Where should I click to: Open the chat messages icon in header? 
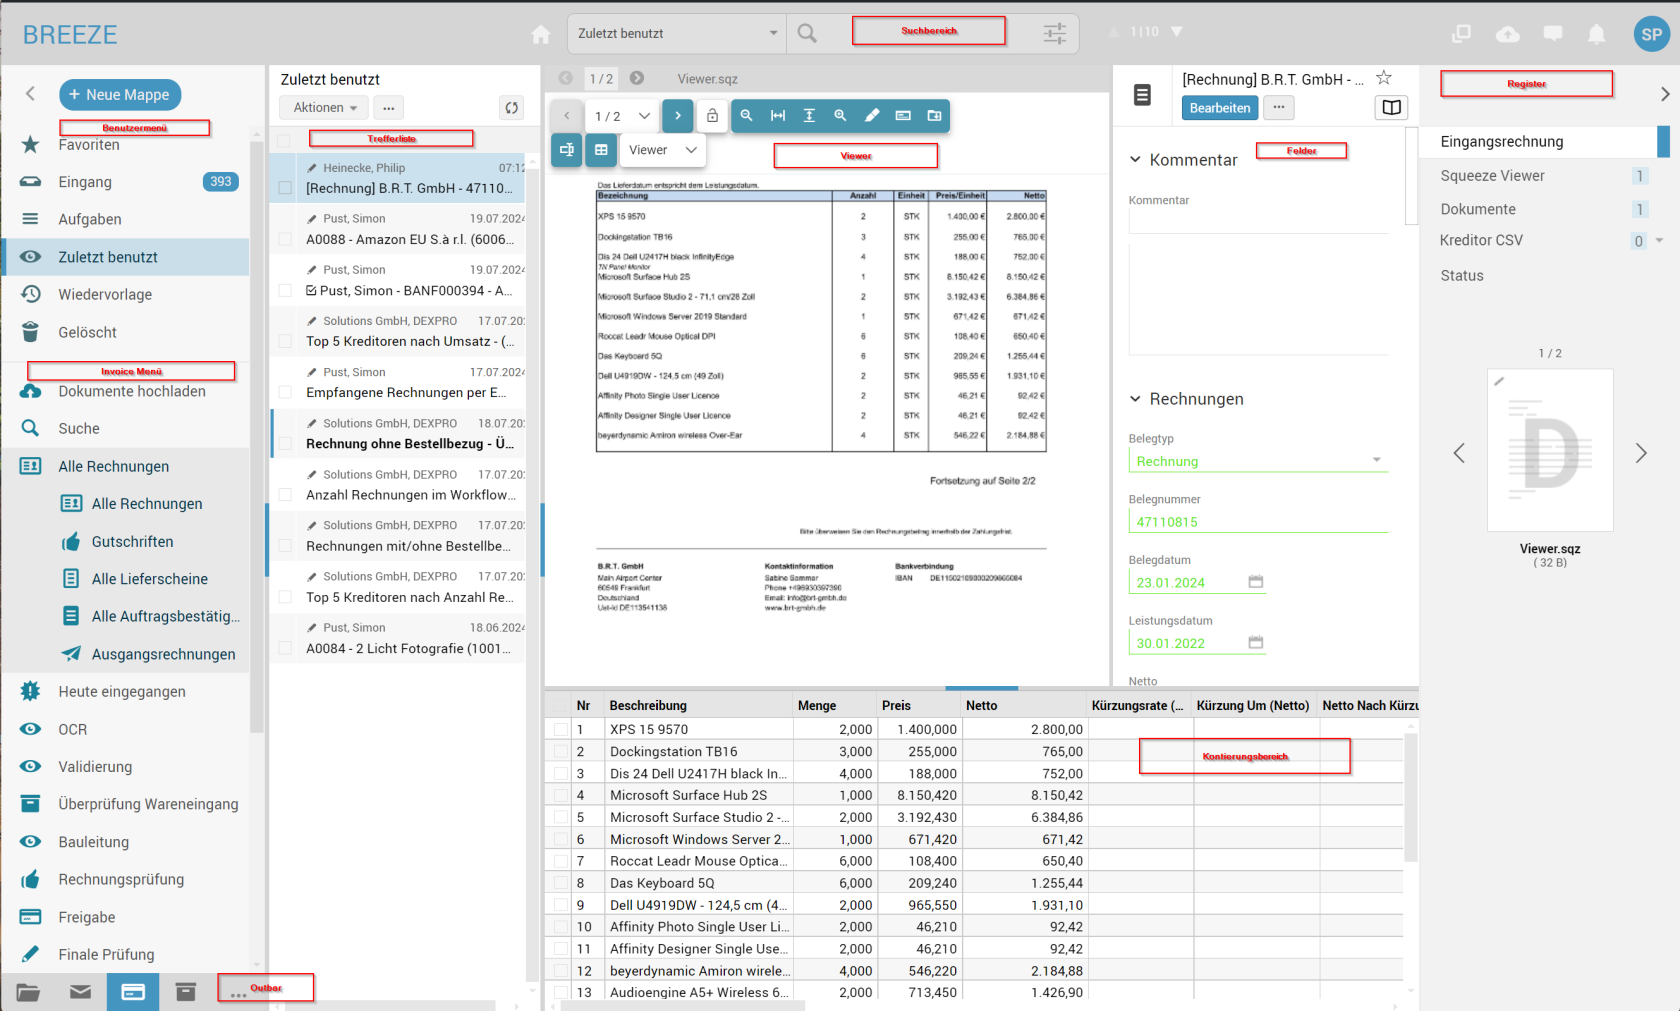coord(1553,34)
